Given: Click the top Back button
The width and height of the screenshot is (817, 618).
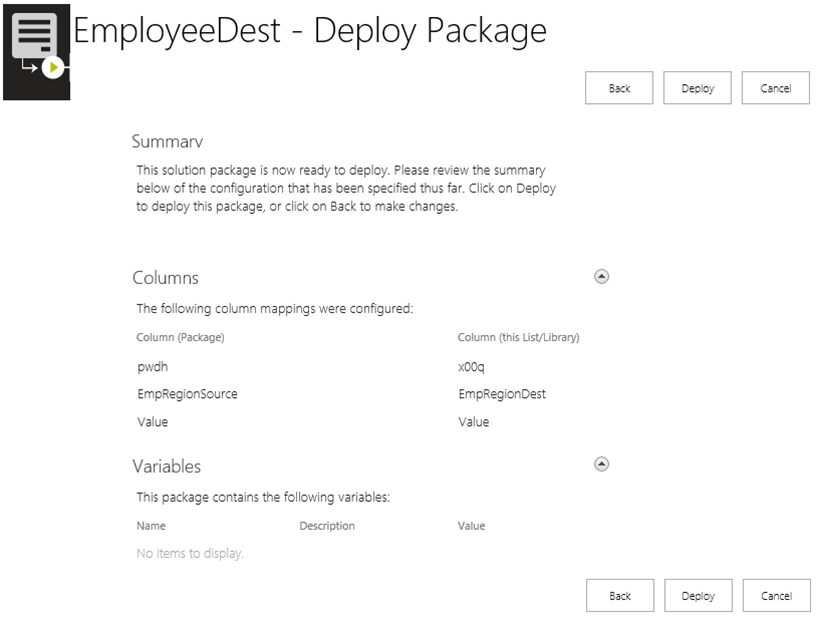Looking at the screenshot, I should (618, 88).
